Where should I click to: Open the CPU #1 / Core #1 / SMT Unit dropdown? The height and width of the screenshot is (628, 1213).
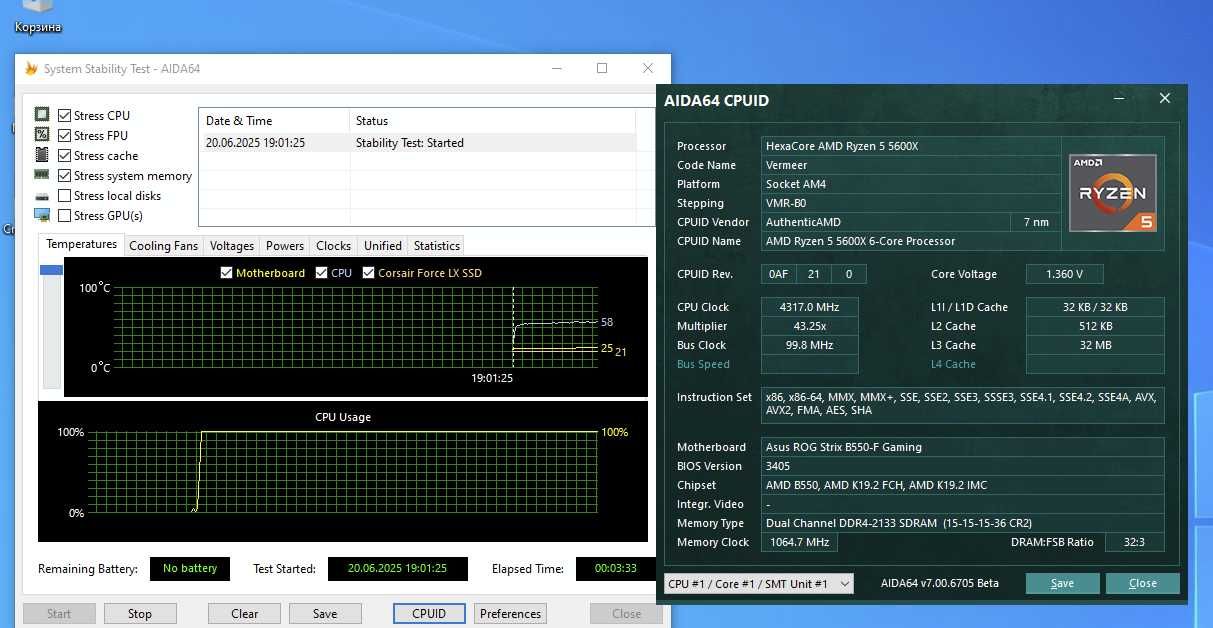[x=759, y=584]
